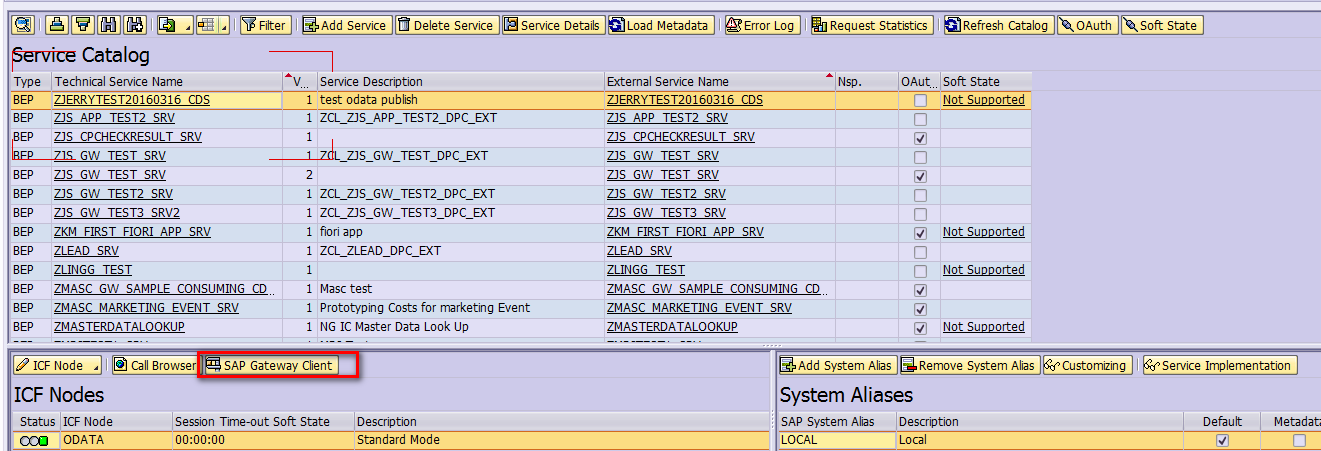The height and width of the screenshot is (451, 1321).
Task: Sort the catalog in descending order
Action: click(84, 25)
